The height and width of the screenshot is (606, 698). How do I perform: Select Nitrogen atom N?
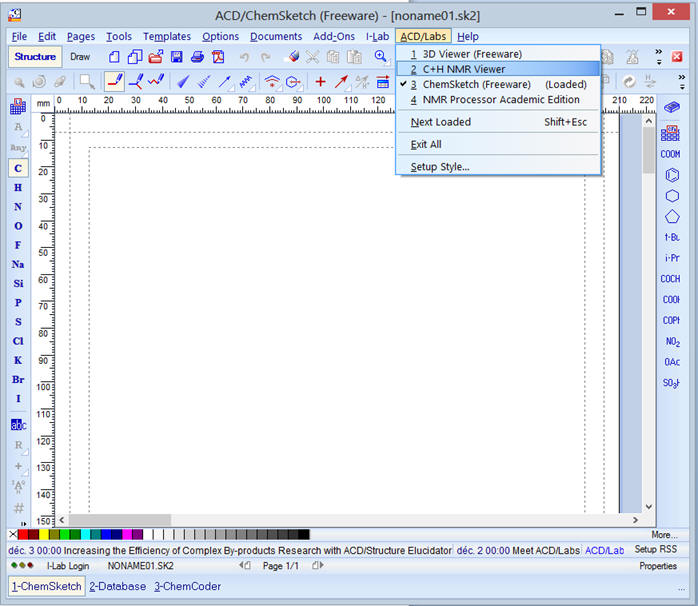coord(18,207)
